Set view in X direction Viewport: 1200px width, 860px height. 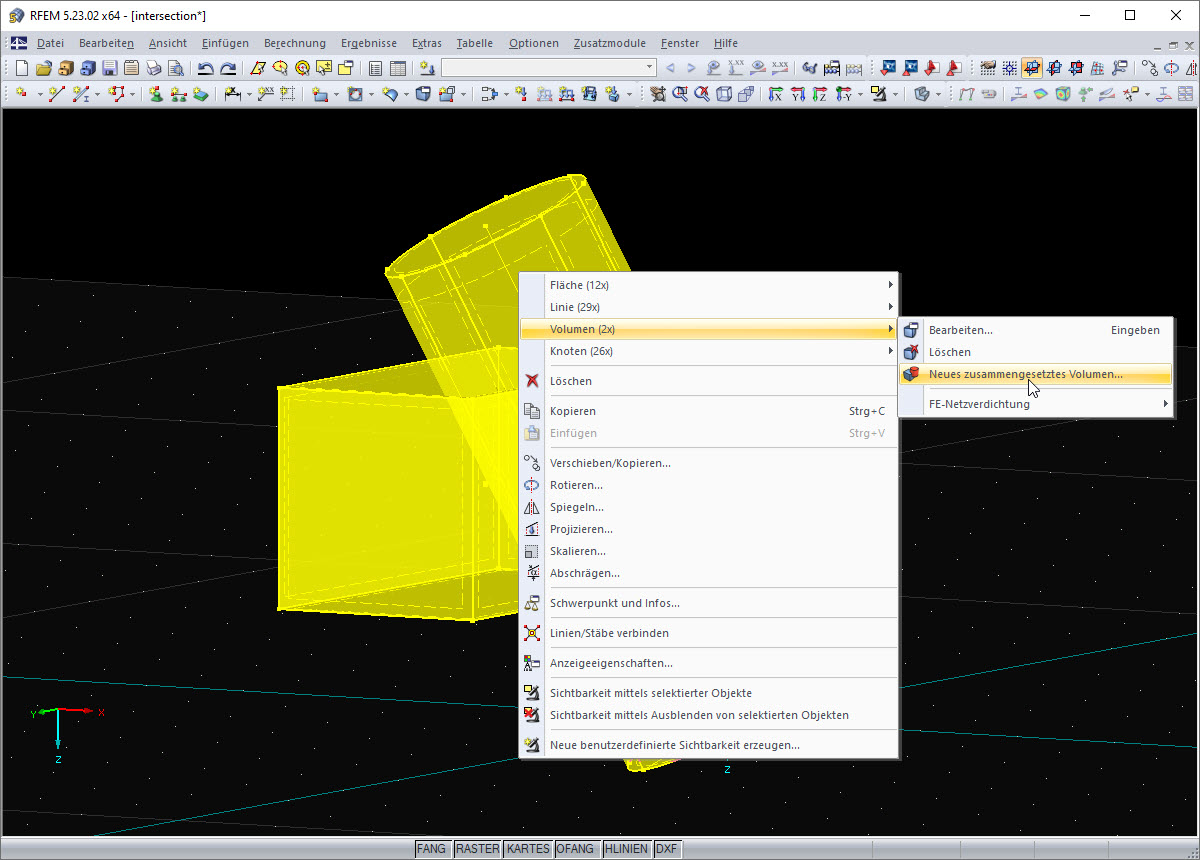(x=775, y=94)
